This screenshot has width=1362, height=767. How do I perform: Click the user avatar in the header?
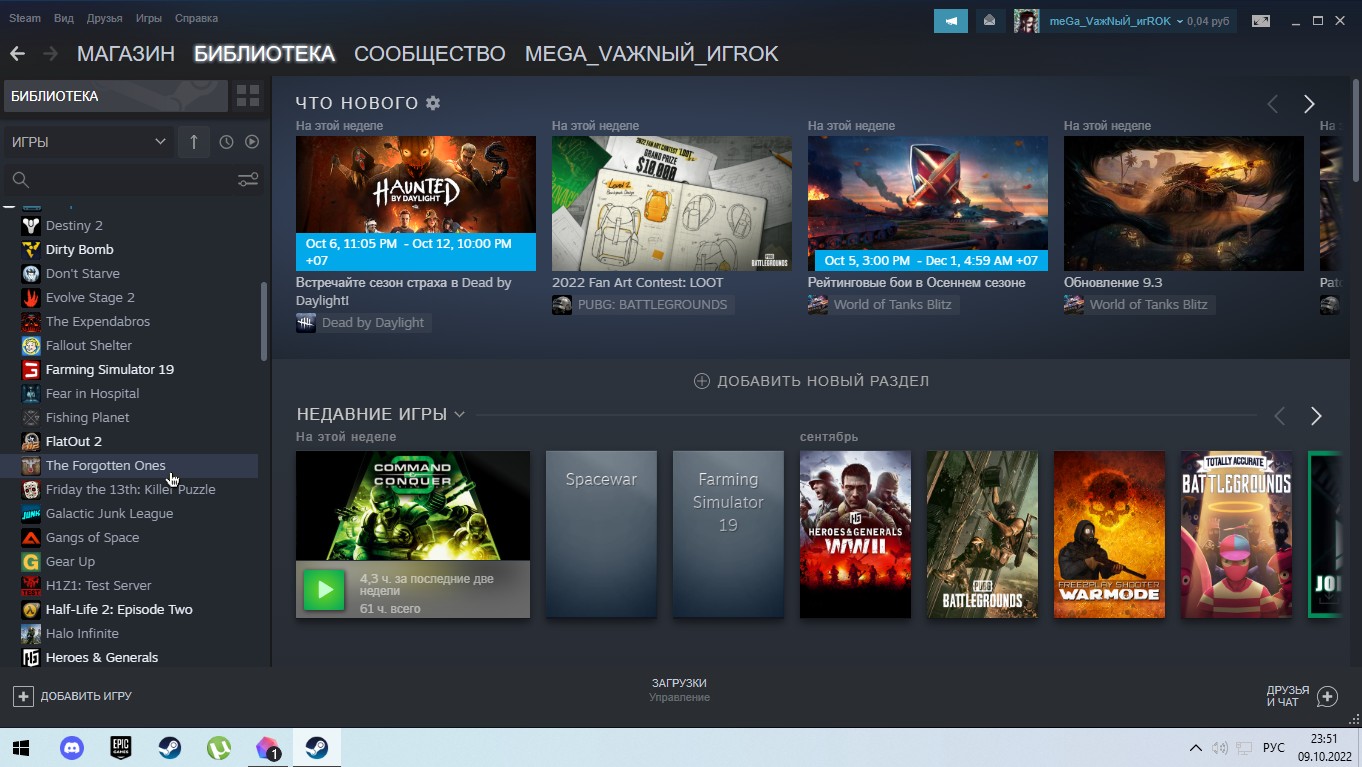coord(1027,21)
